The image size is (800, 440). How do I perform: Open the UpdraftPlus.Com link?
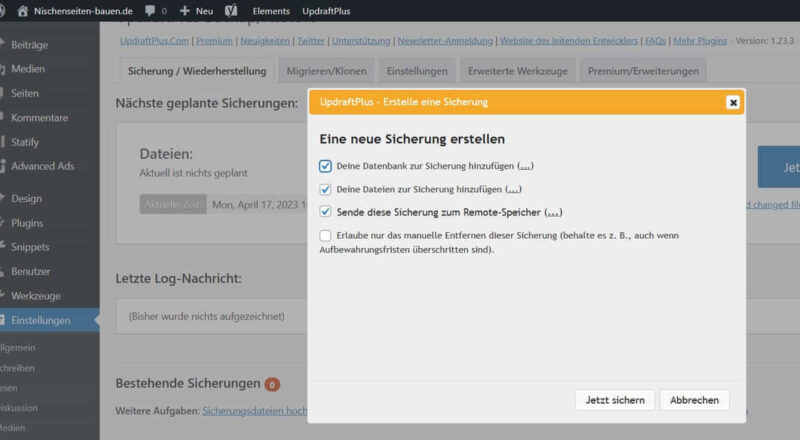coord(154,41)
